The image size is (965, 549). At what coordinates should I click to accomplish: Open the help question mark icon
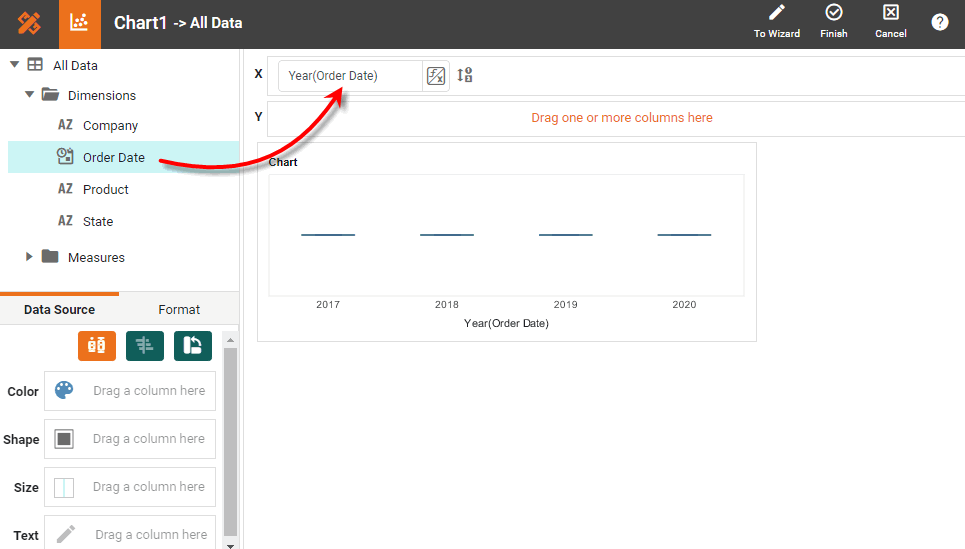pyautogui.click(x=939, y=22)
